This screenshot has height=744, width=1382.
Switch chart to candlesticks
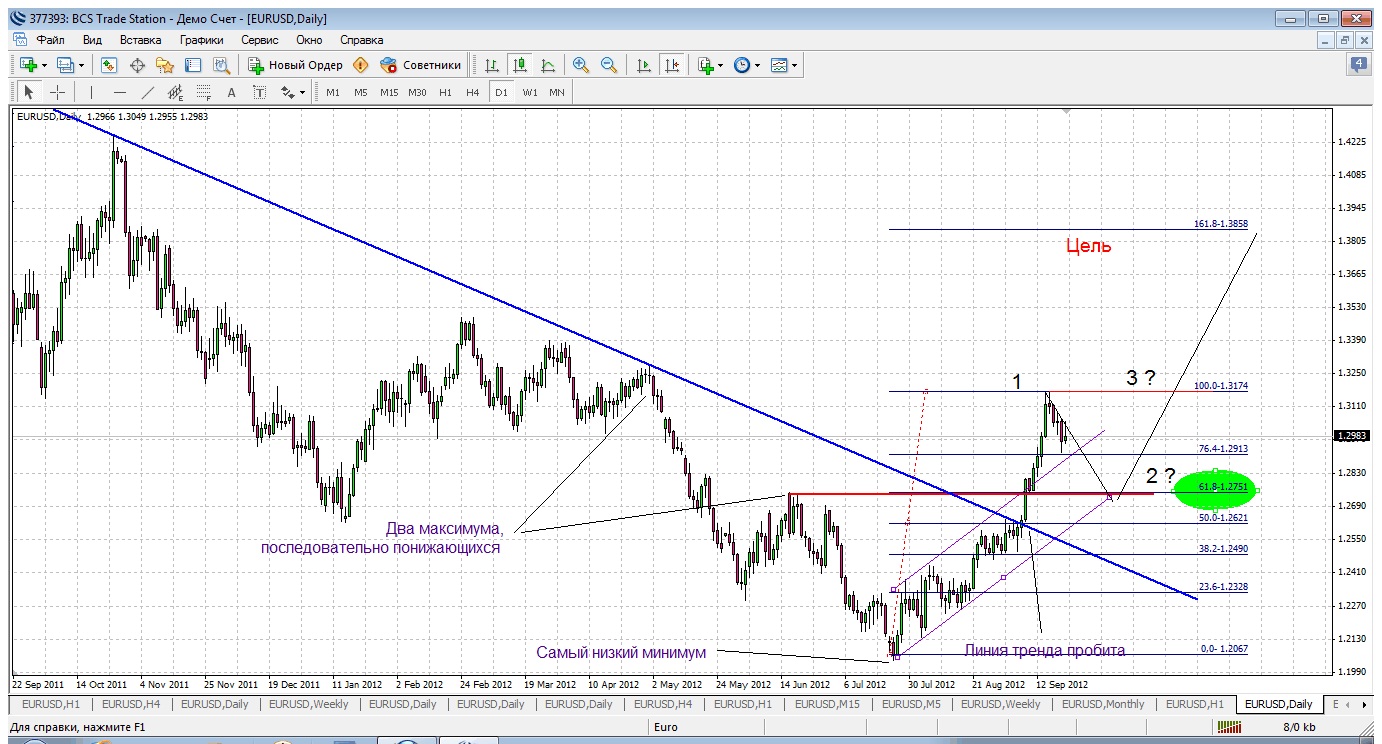520,65
